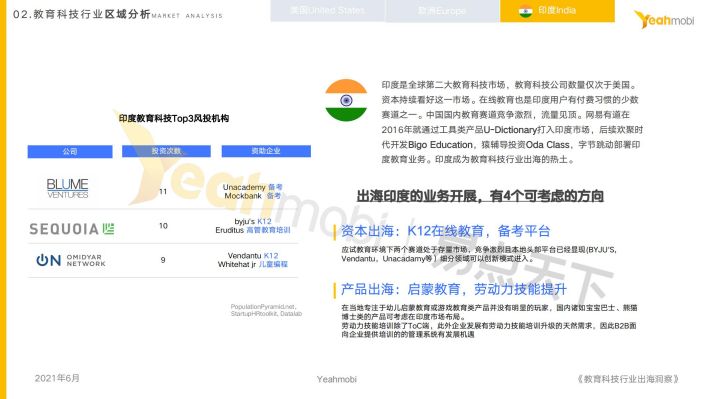Click investment count 11 for Blume
Screen dimensions: 710x399
(x=163, y=192)
